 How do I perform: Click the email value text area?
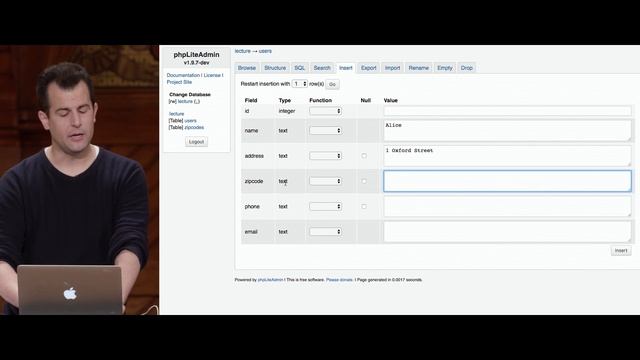pyautogui.click(x=507, y=232)
